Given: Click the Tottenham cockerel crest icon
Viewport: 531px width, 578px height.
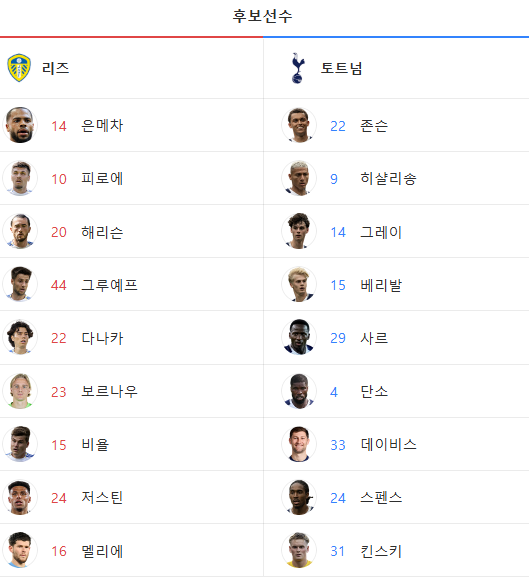Looking at the screenshot, I should pyautogui.click(x=298, y=68).
